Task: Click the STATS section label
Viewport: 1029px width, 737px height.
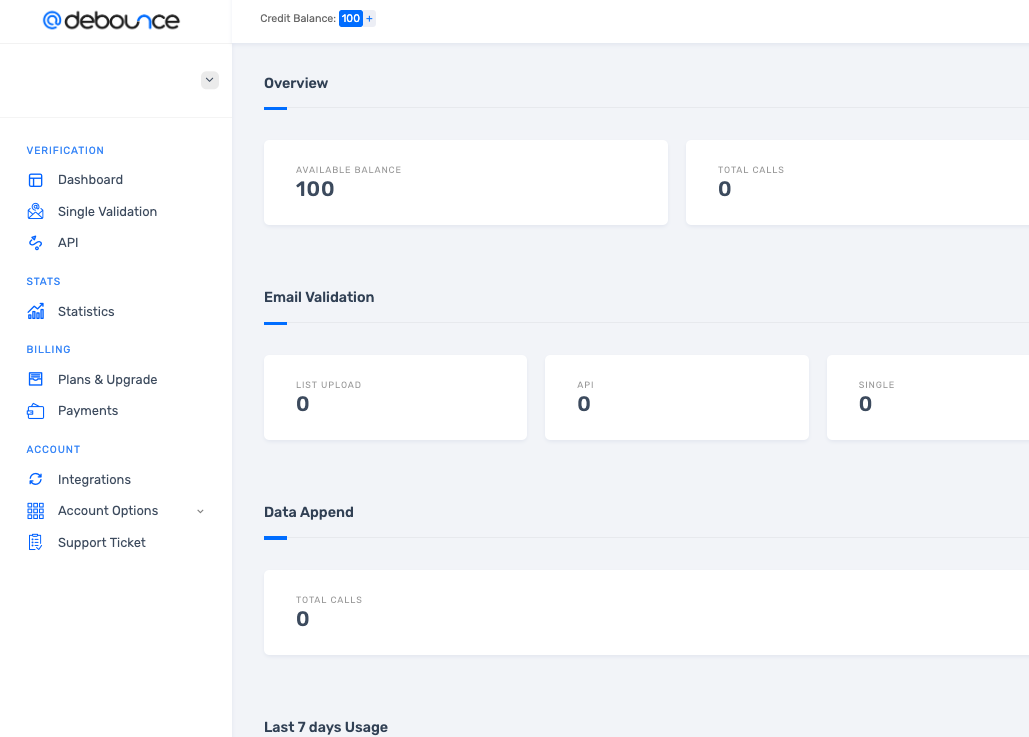Action: point(43,282)
